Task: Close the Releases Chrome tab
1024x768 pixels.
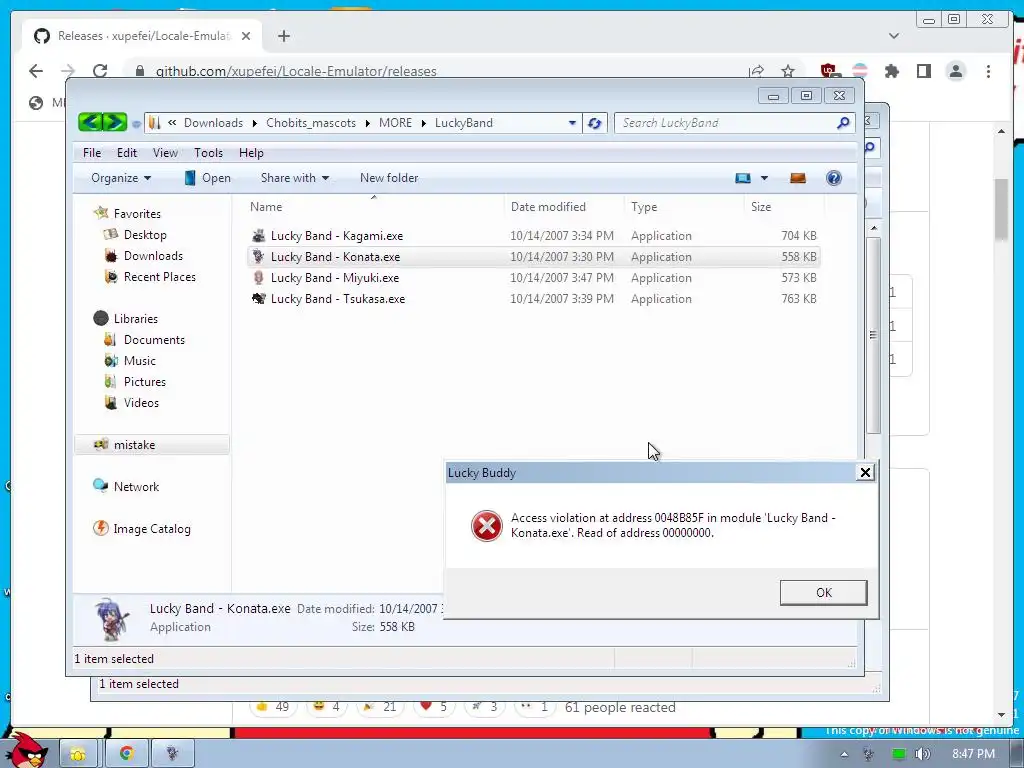Action: point(246,36)
